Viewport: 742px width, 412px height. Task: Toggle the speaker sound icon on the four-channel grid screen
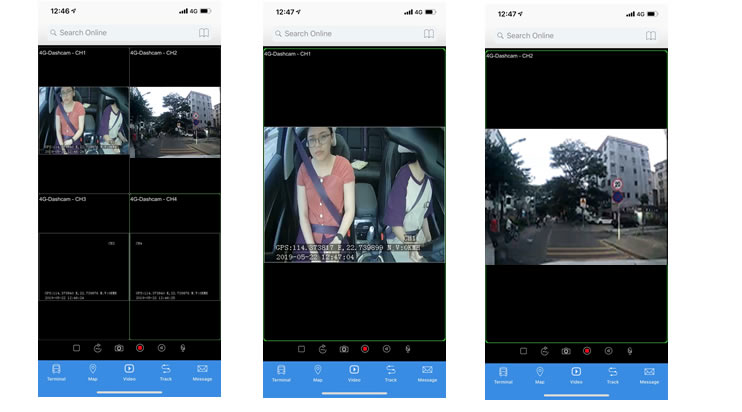point(161,348)
